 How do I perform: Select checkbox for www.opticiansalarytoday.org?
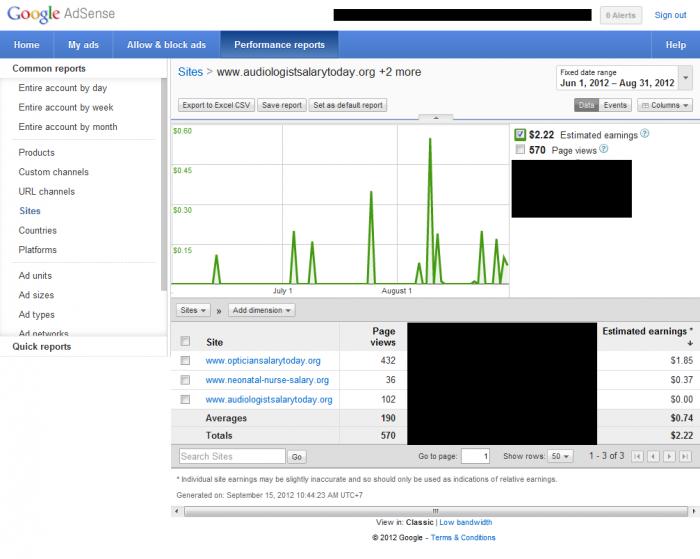[185, 360]
